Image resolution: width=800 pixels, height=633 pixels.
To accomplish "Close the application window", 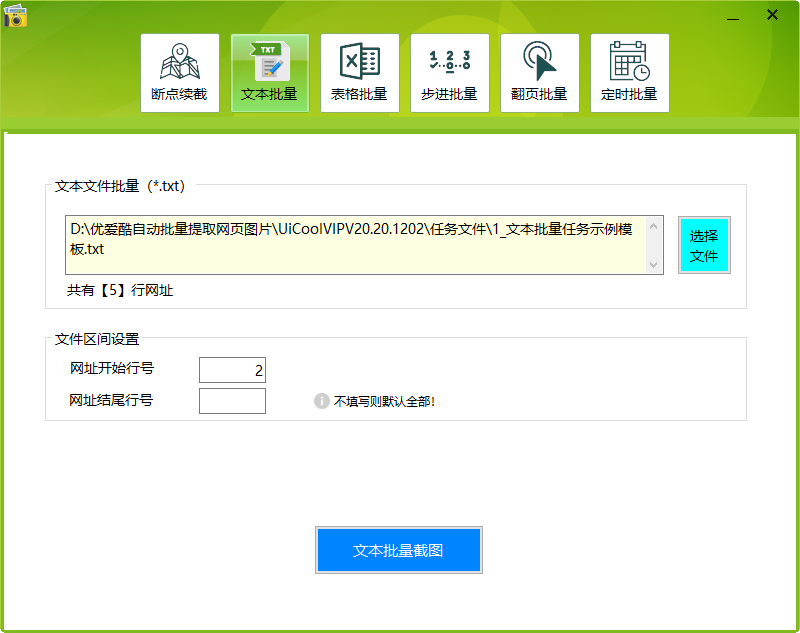I will point(772,15).
